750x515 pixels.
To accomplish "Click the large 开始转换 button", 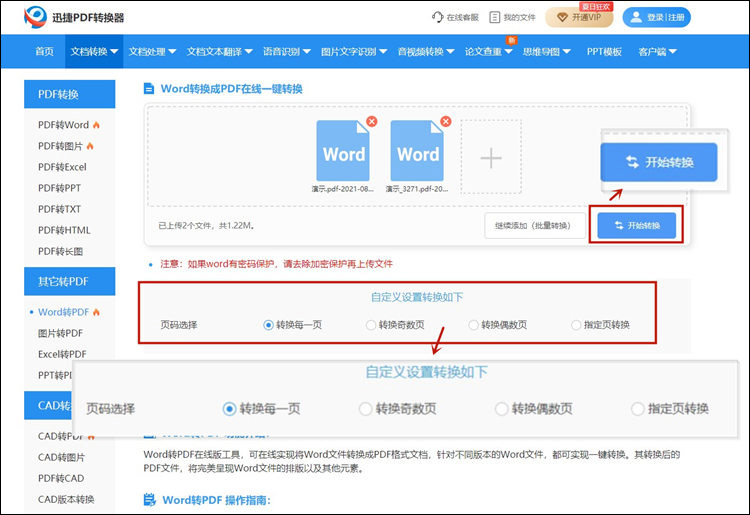I will 659,162.
